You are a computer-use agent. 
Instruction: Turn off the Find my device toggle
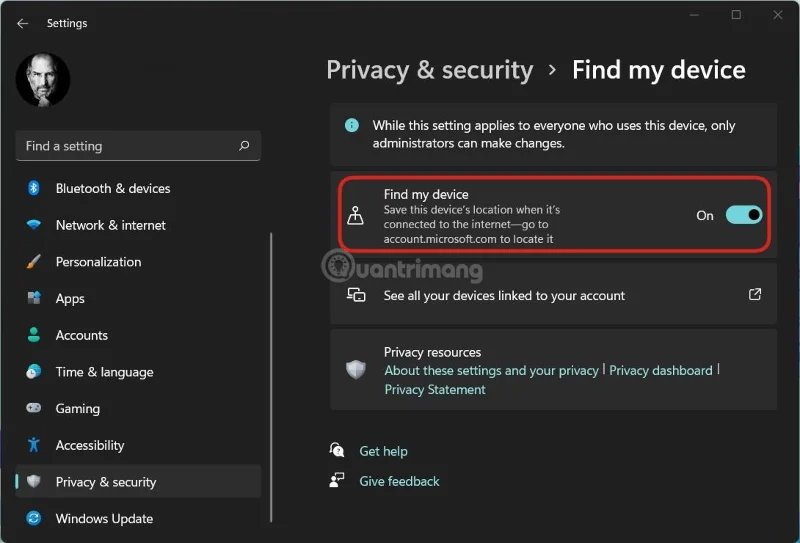(x=744, y=215)
